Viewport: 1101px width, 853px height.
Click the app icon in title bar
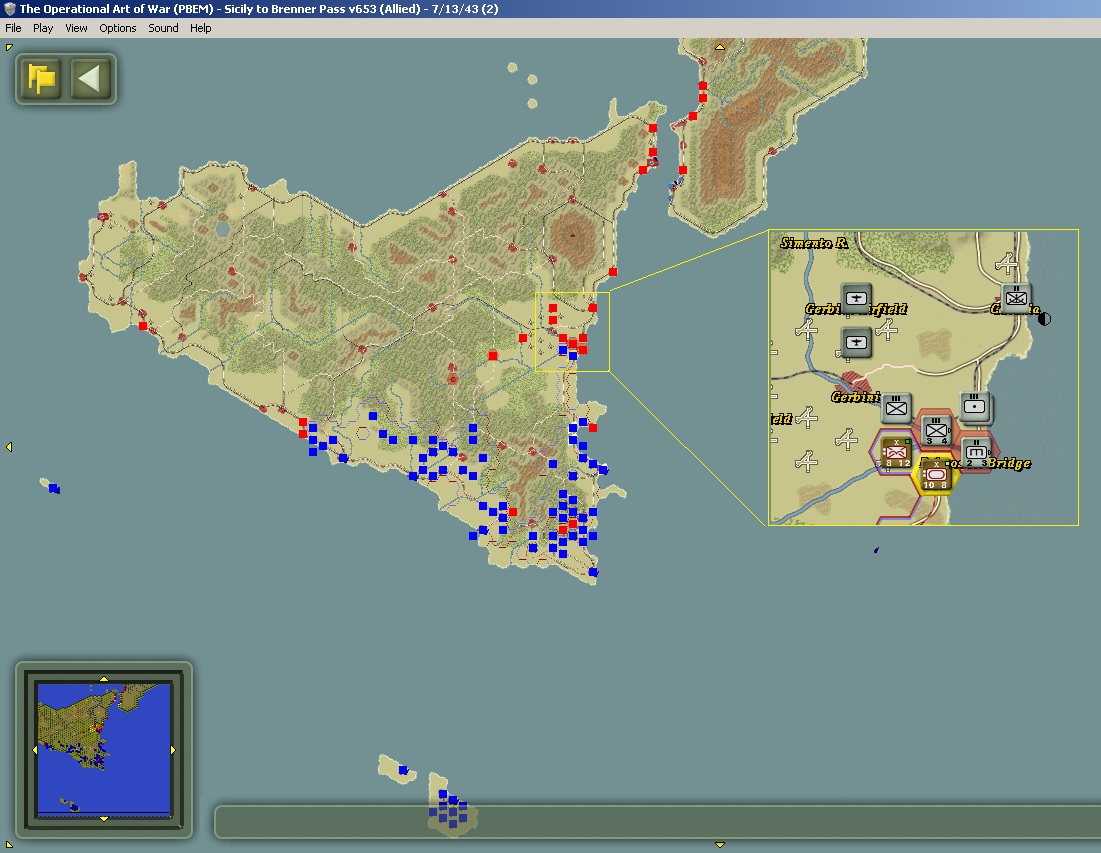tap(9, 9)
